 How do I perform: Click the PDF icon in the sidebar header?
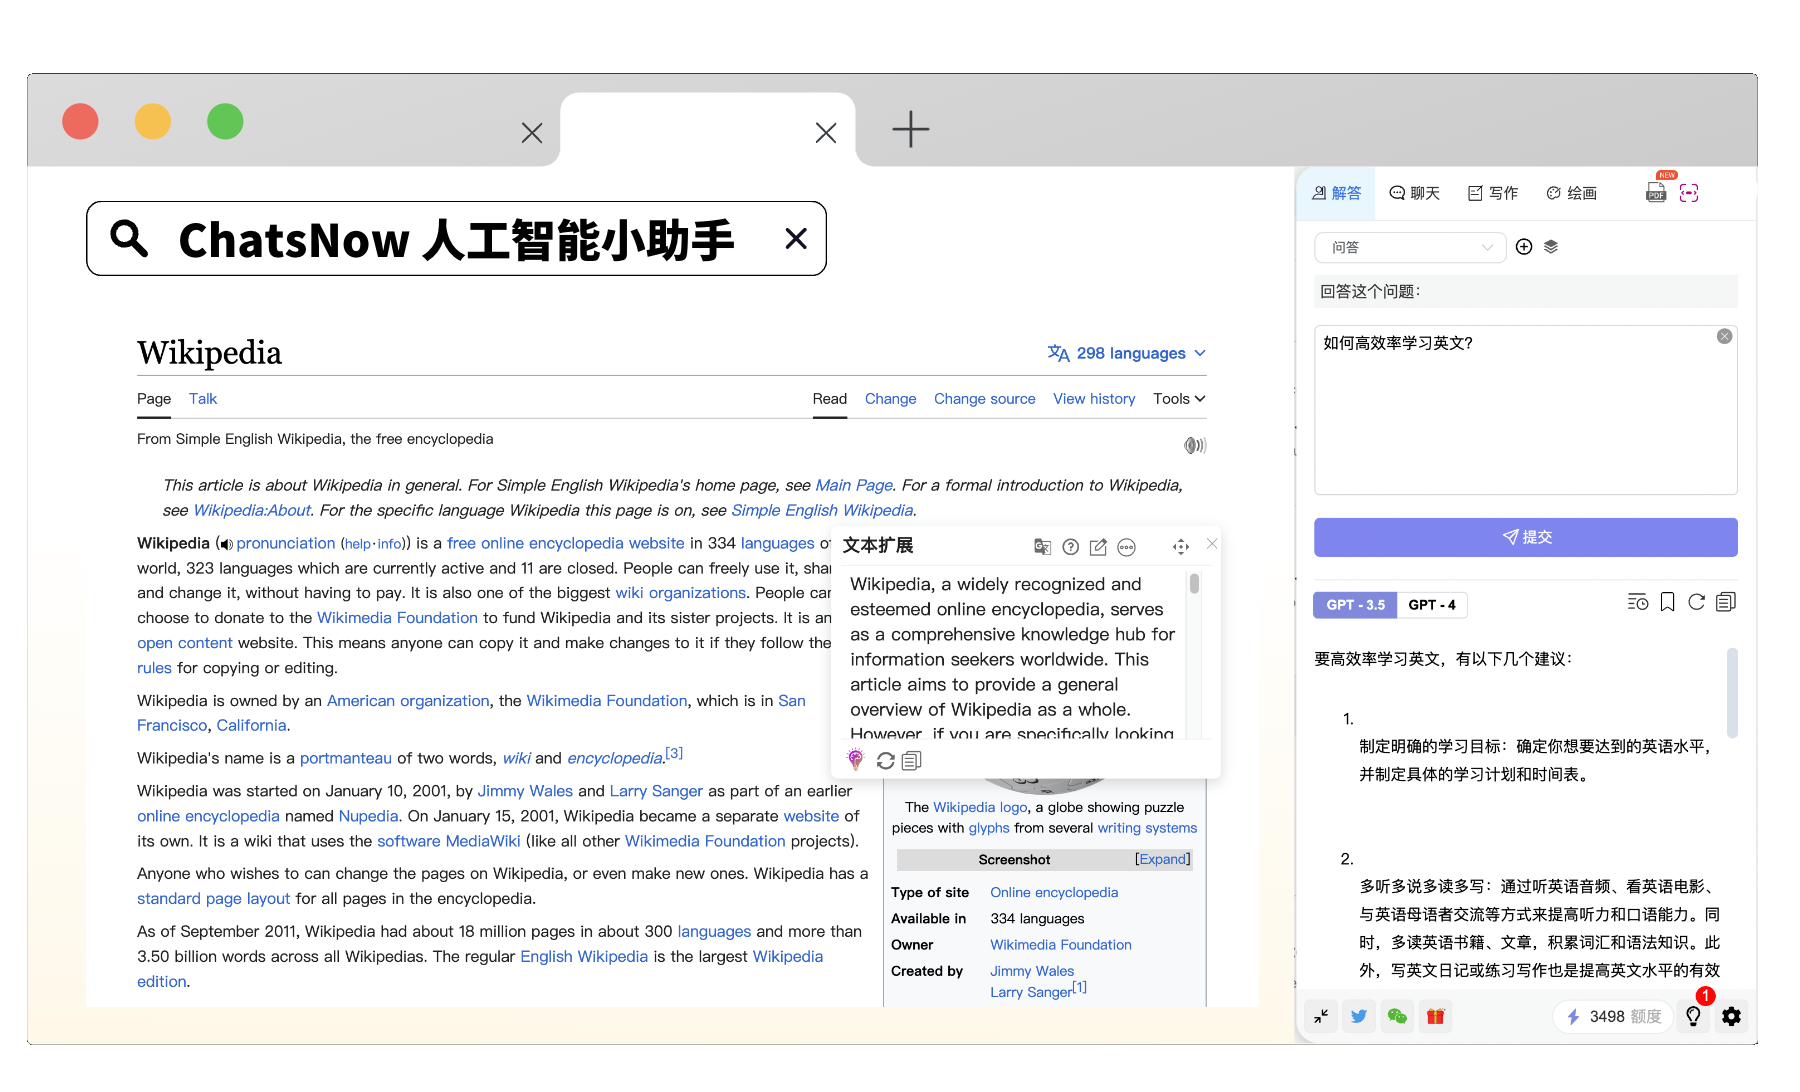pos(1656,192)
